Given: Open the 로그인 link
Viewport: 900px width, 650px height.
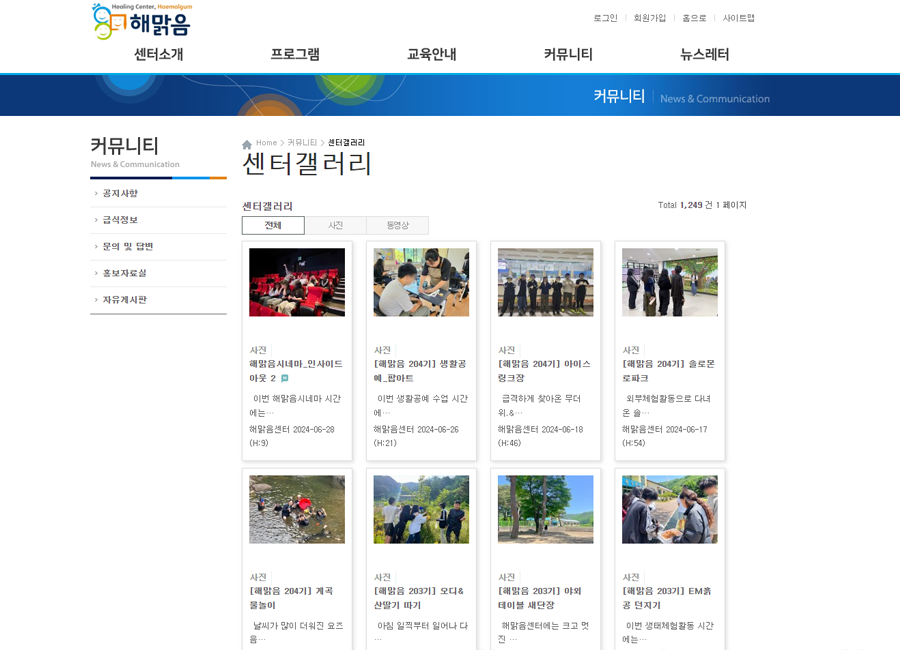Looking at the screenshot, I should [x=605, y=18].
